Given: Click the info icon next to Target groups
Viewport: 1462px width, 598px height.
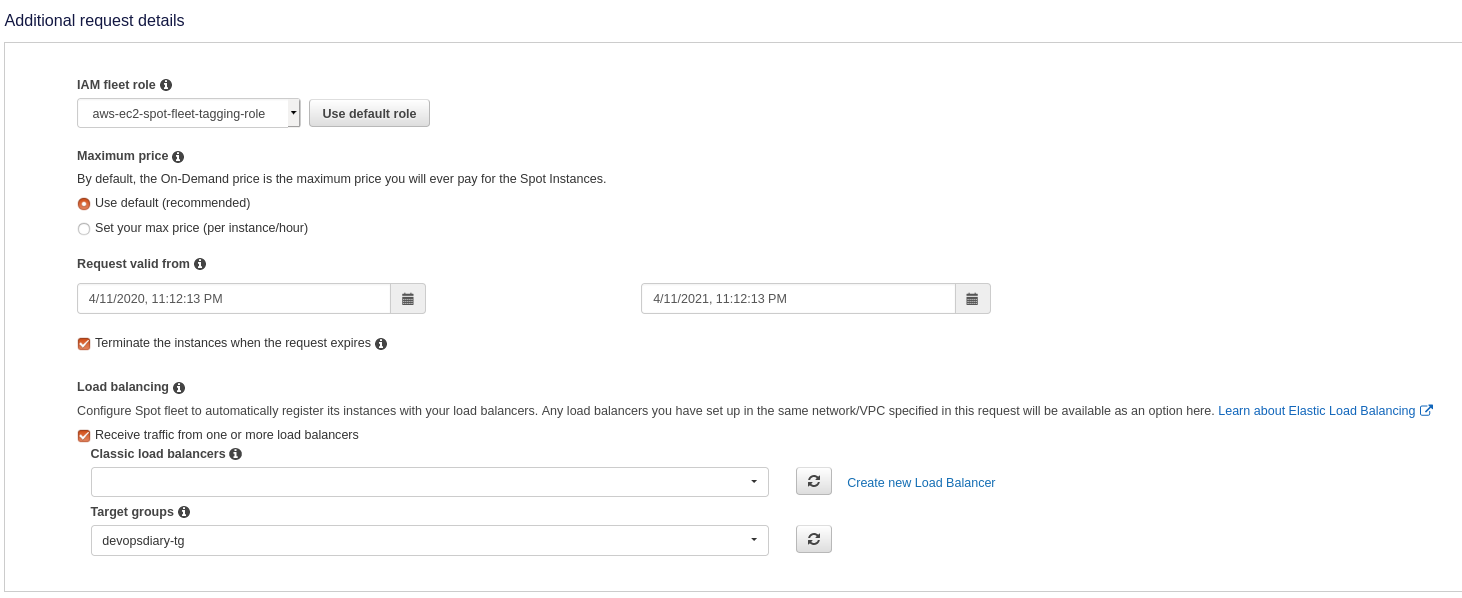Looking at the screenshot, I should [x=184, y=512].
